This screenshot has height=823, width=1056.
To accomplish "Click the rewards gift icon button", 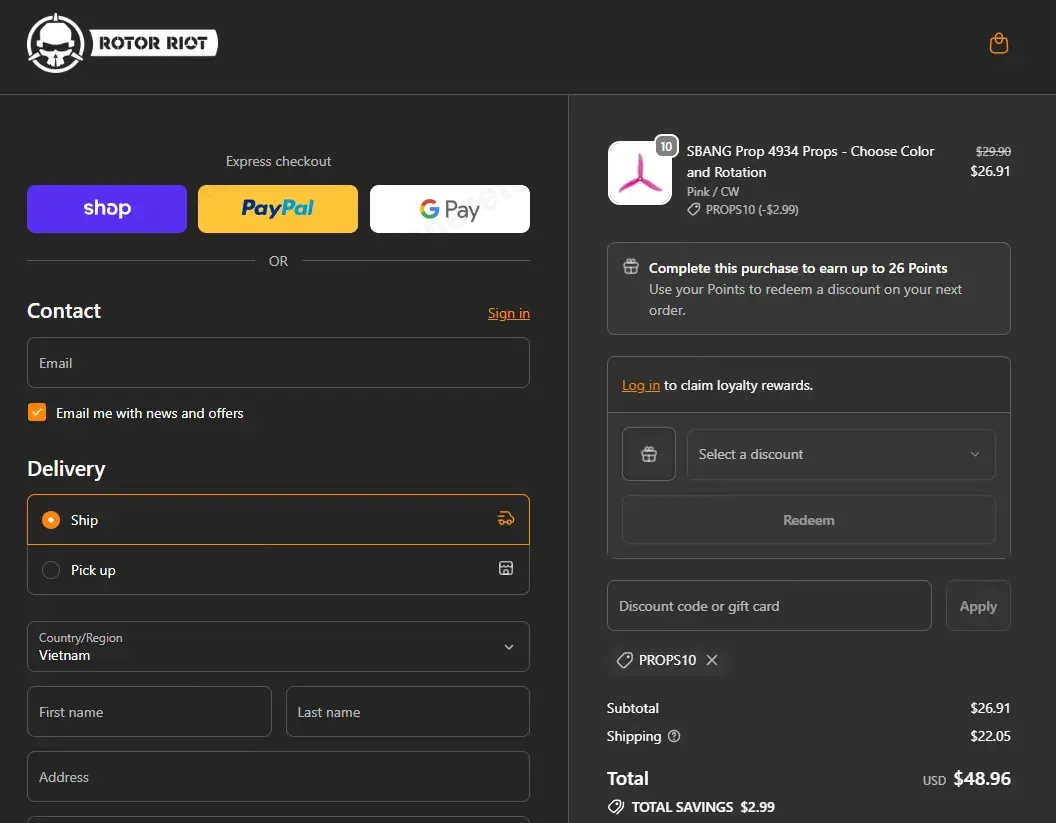I will [x=649, y=454].
